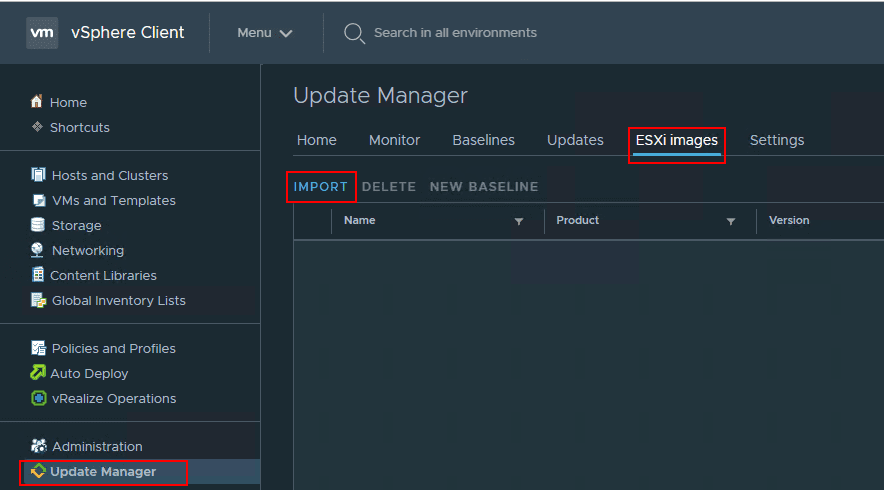Click the Auto Deploy arrow icon

click(37, 373)
